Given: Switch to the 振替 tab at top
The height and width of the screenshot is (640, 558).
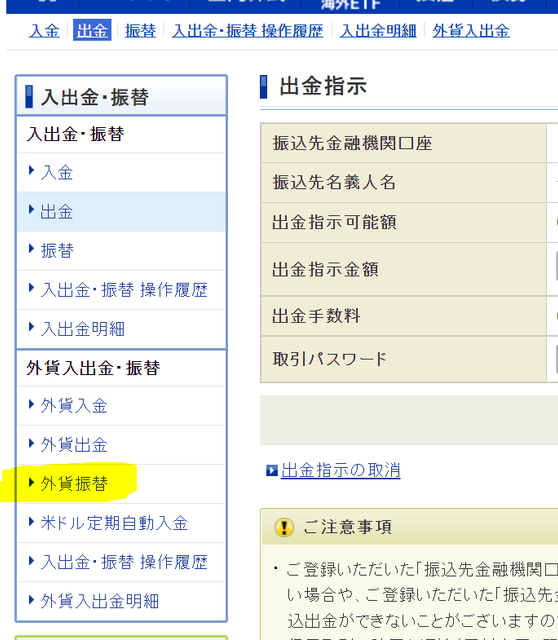Looking at the screenshot, I should (x=140, y=31).
